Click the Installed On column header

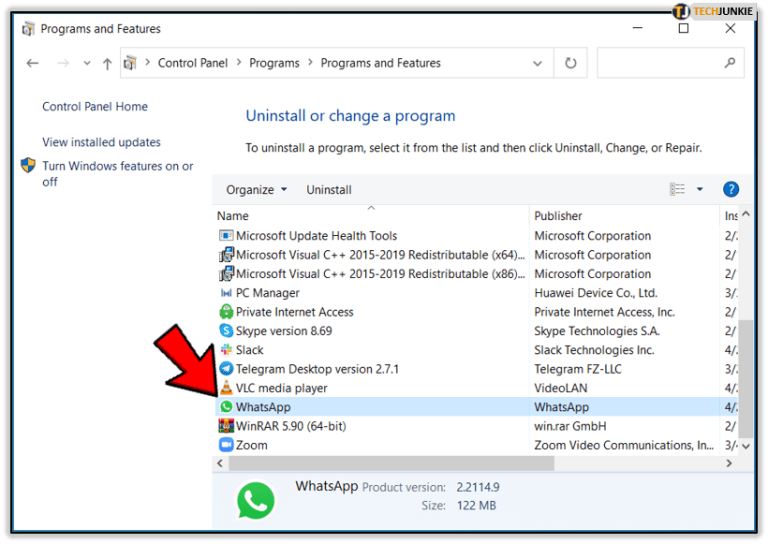tap(730, 215)
